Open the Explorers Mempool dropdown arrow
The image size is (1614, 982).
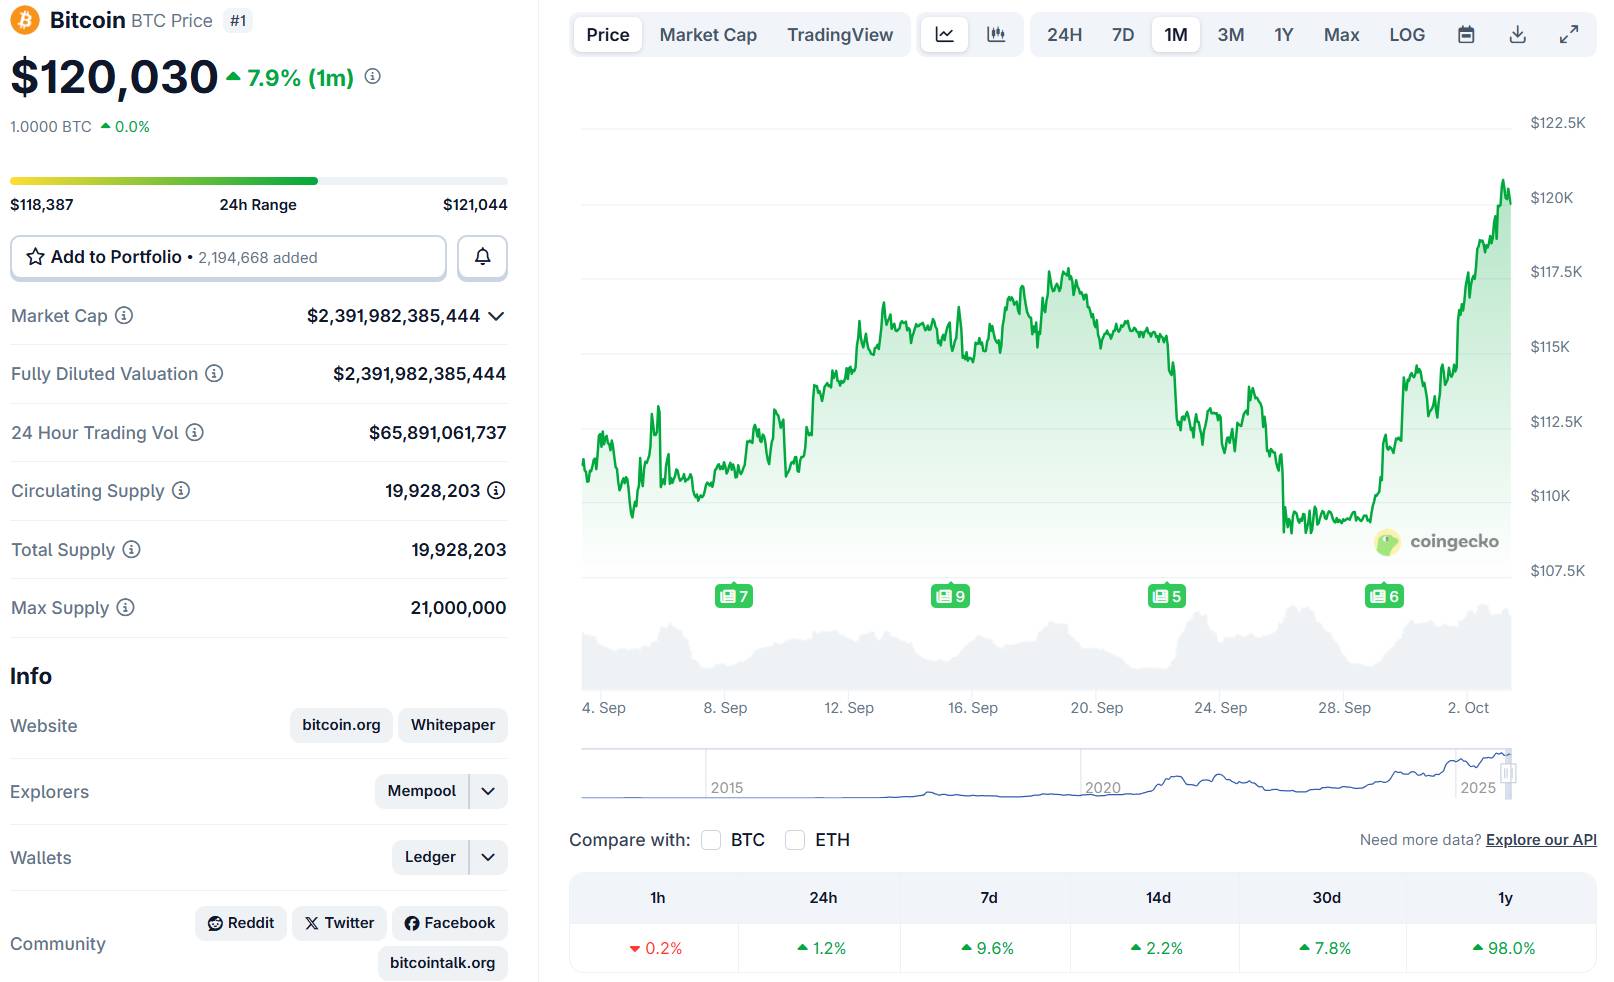[488, 791]
